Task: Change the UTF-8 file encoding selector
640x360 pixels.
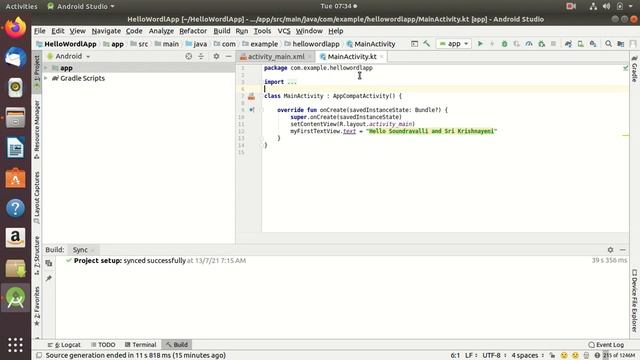Action: tap(493, 355)
